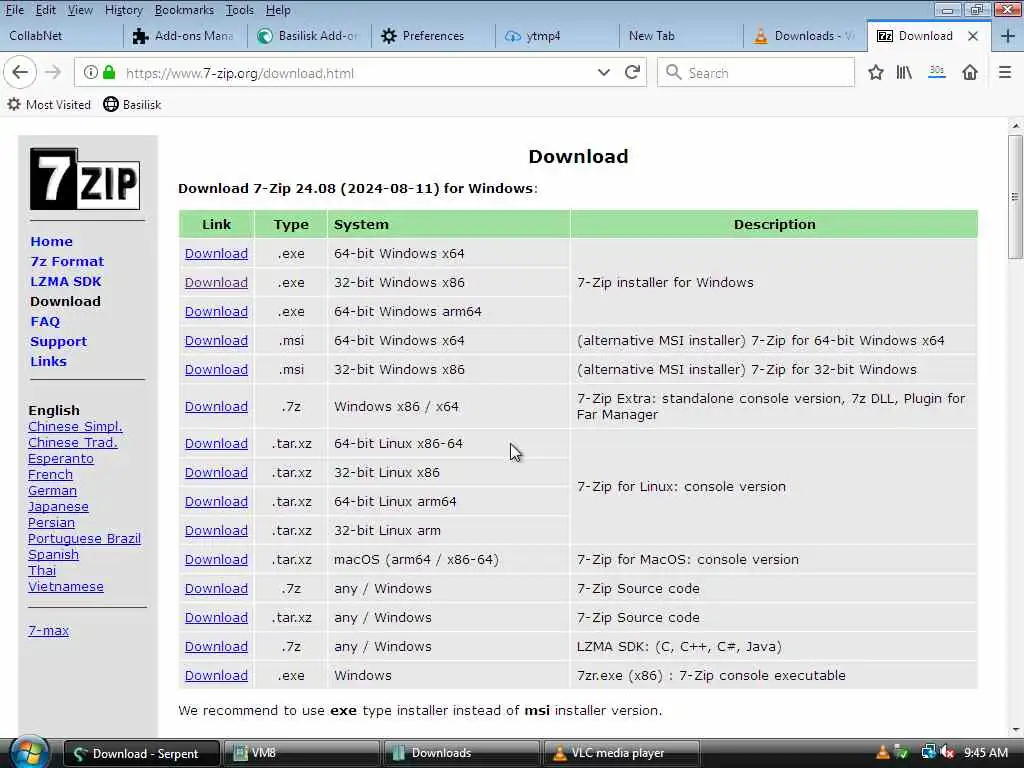1024x768 pixels.
Task: Download the LZMA SDK .7z
Action: pos(216,646)
